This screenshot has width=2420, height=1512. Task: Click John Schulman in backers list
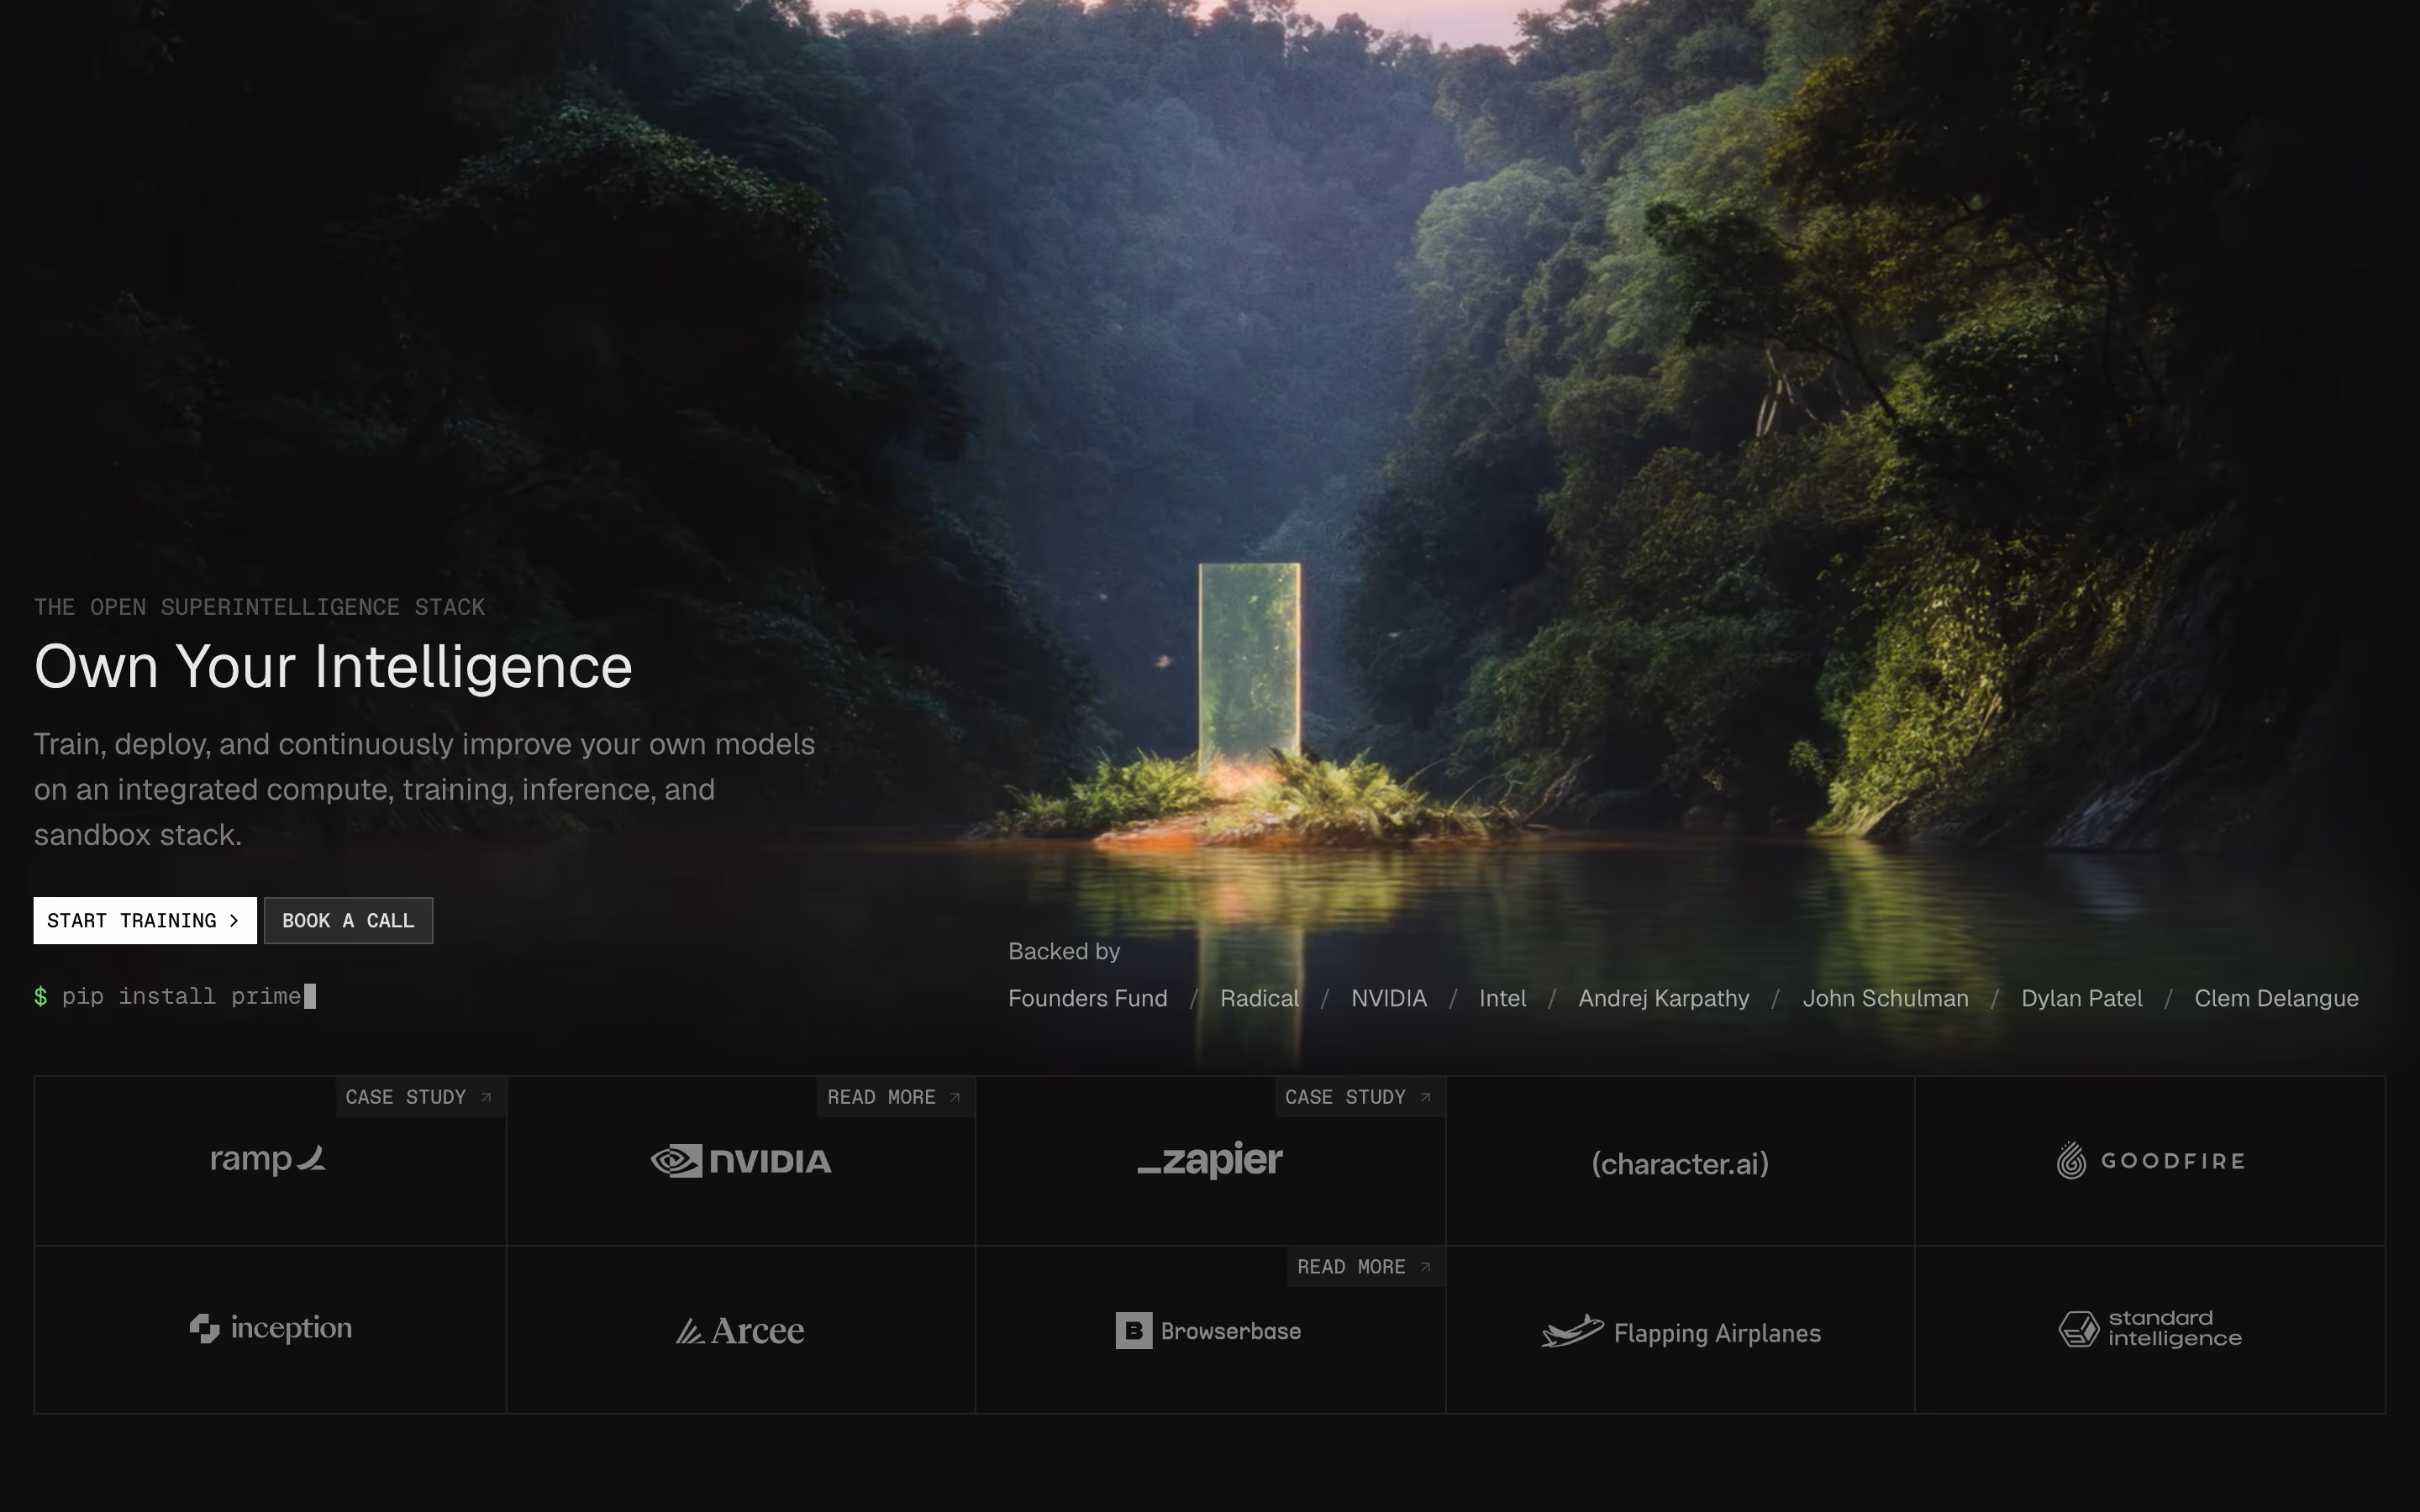click(1885, 998)
